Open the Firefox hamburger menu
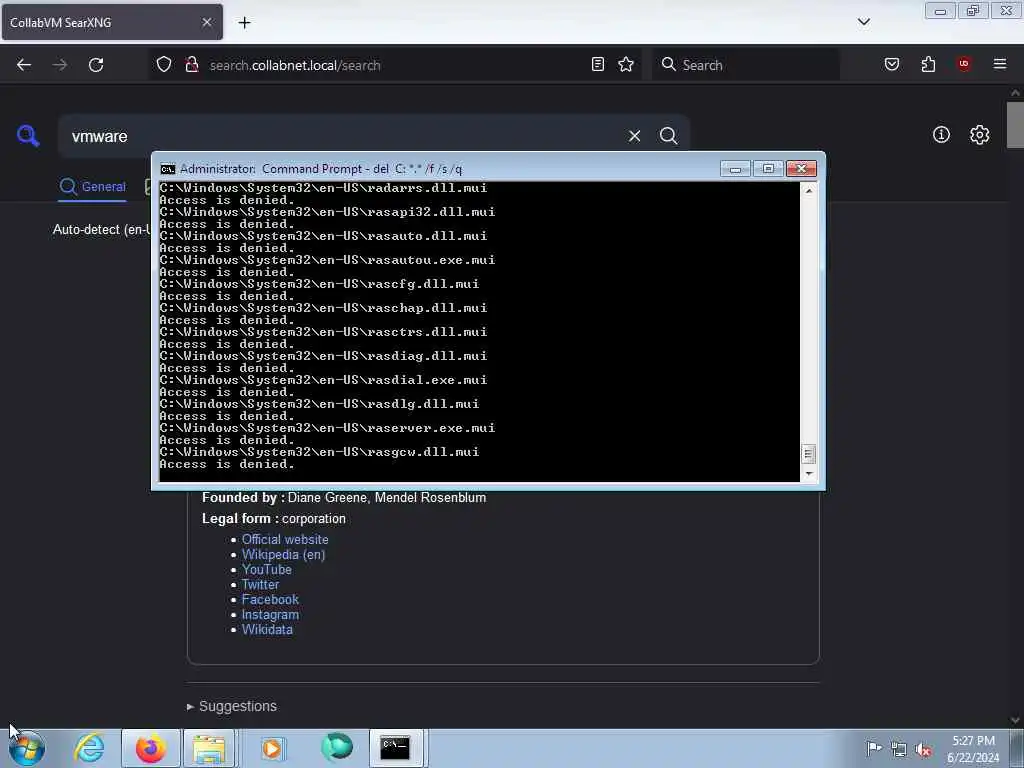1024x768 pixels. tap(1000, 64)
